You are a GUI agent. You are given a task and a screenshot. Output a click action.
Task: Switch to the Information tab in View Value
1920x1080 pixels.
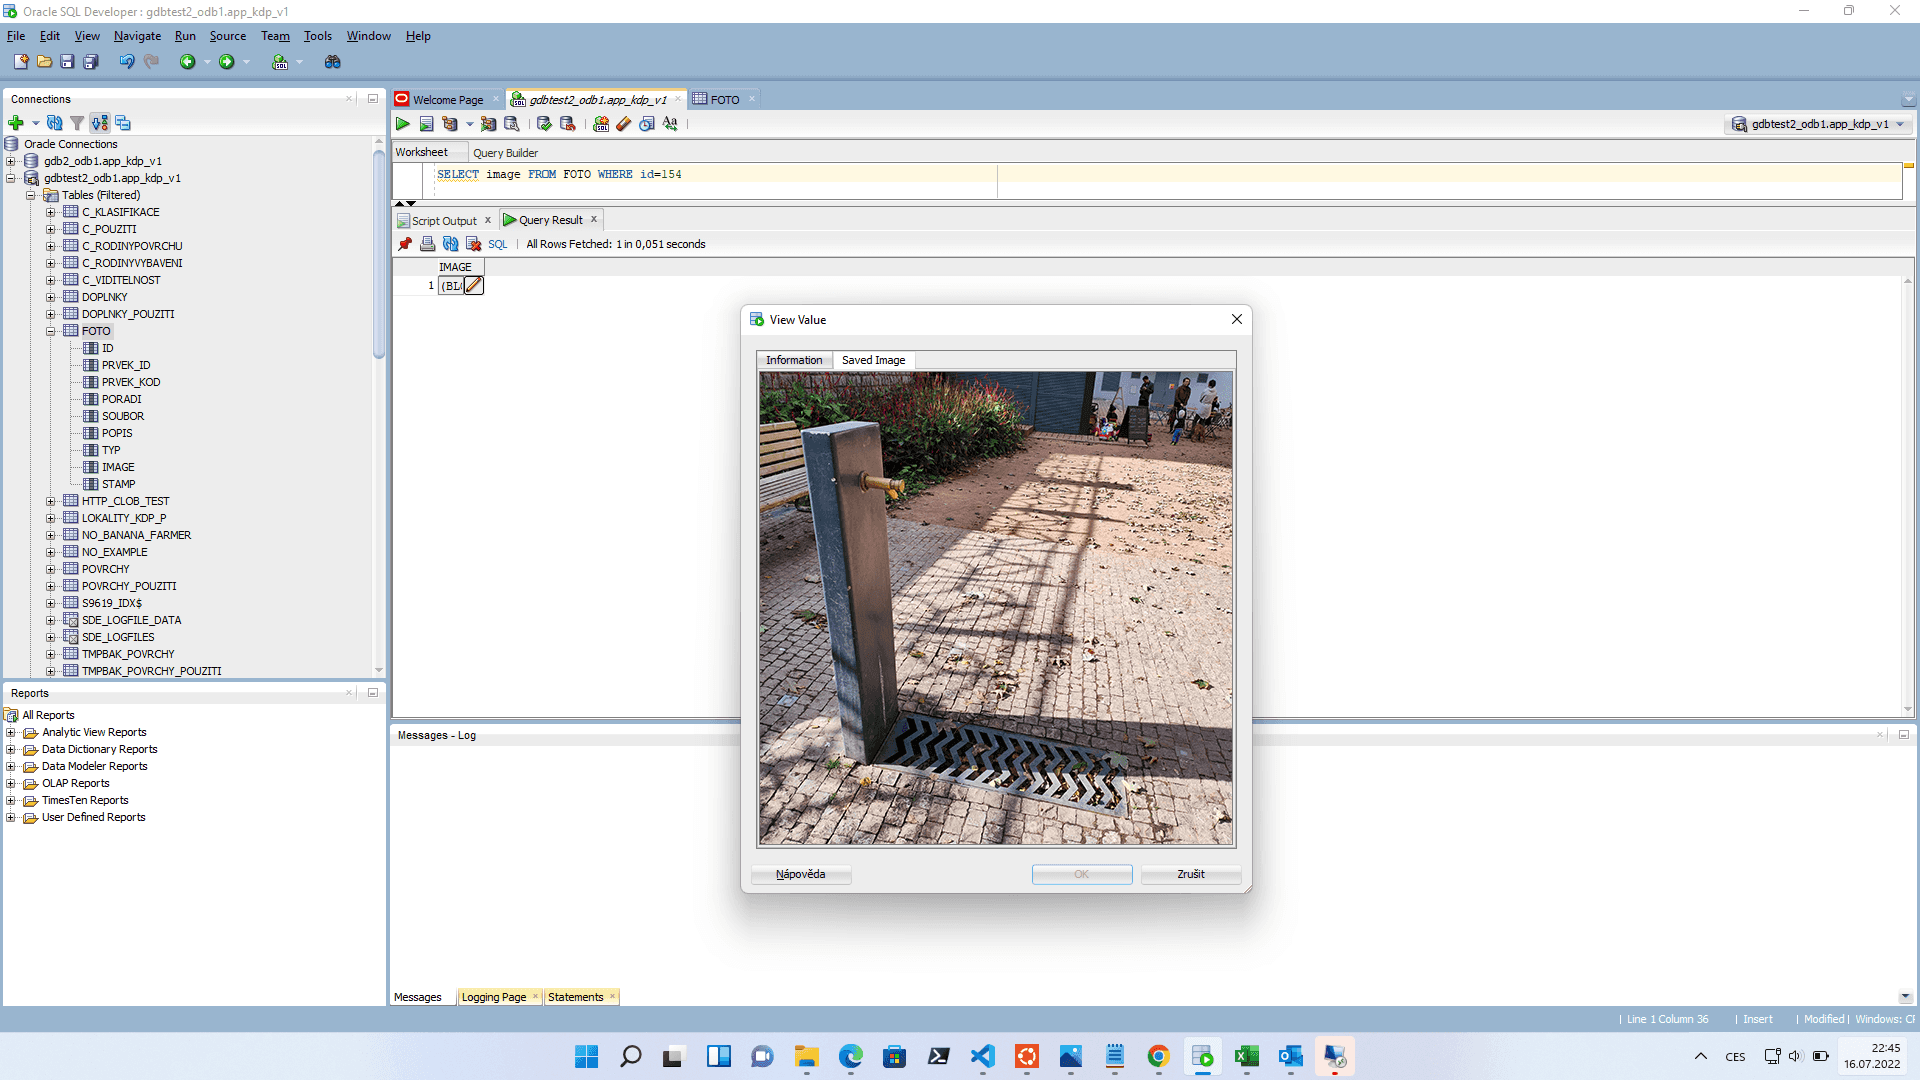794,360
